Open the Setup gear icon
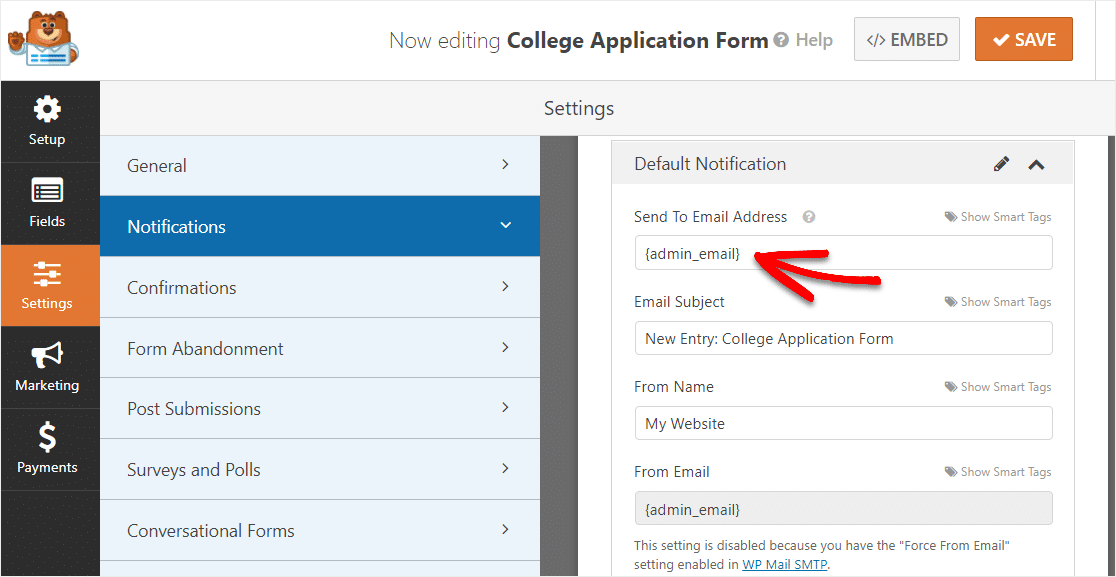The height and width of the screenshot is (577, 1116). click(47, 110)
